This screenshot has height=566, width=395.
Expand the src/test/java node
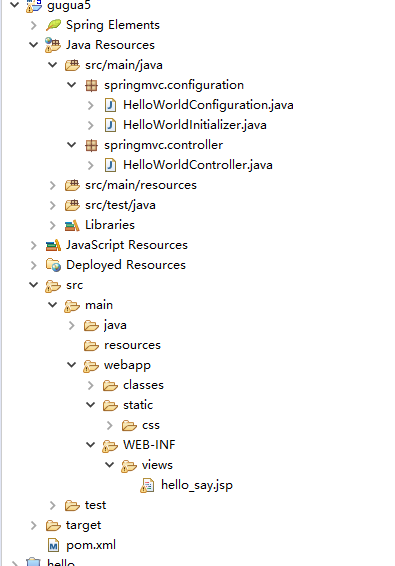[x=53, y=206]
